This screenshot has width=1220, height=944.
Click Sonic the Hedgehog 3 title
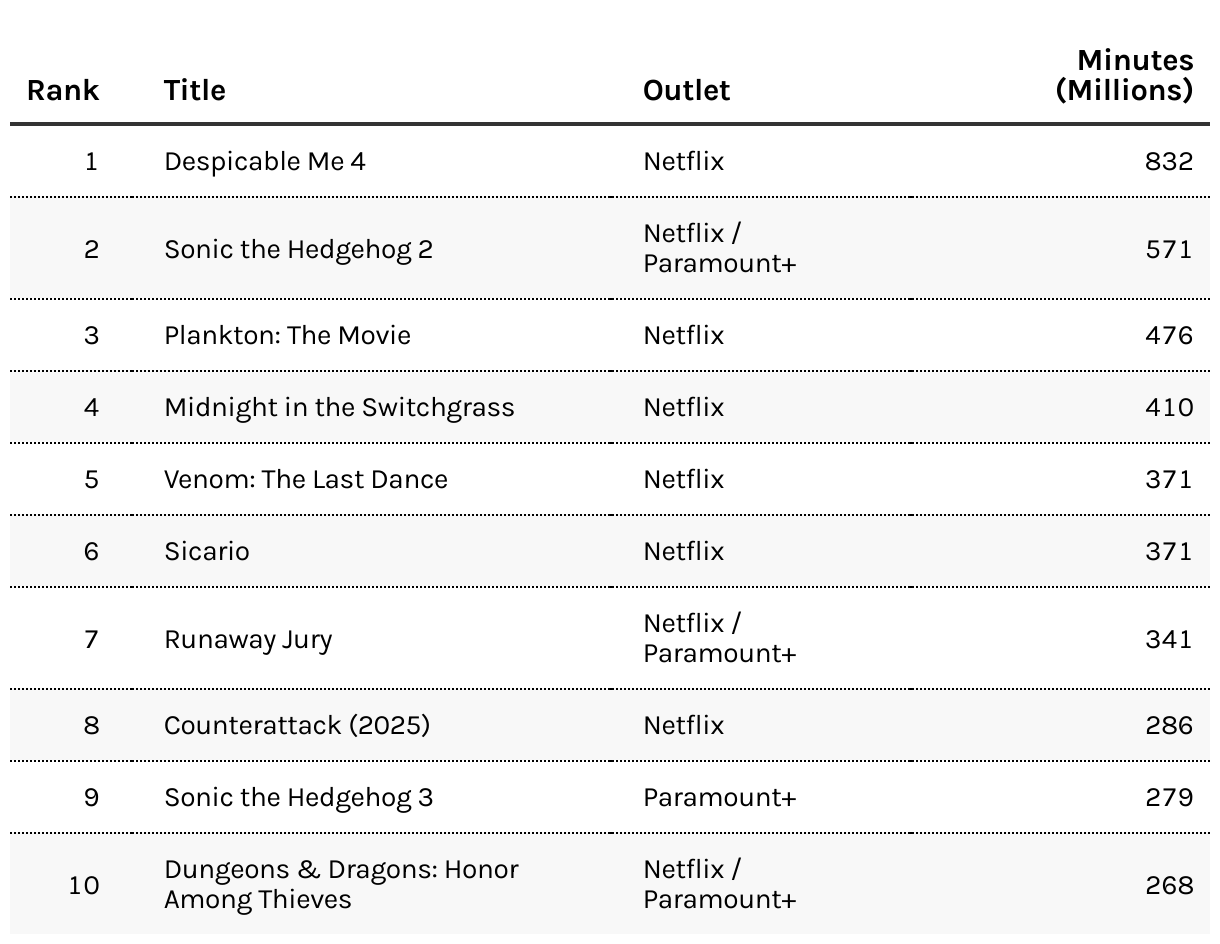pos(299,797)
